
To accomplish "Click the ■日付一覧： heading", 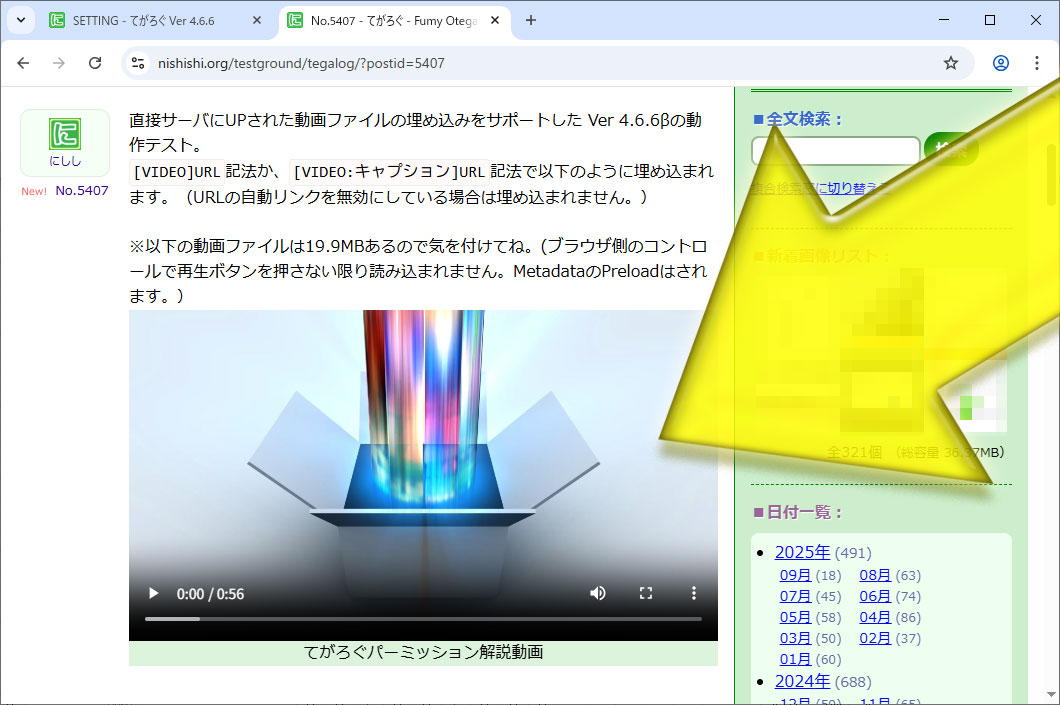I will point(798,512).
